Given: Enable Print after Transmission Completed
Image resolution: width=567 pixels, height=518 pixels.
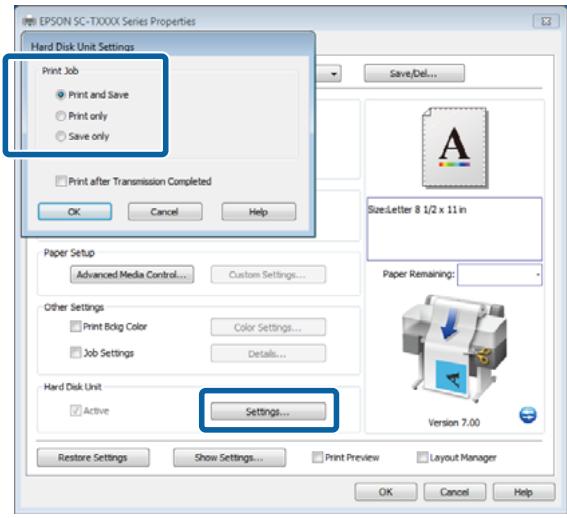Looking at the screenshot, I should (61, 181).
